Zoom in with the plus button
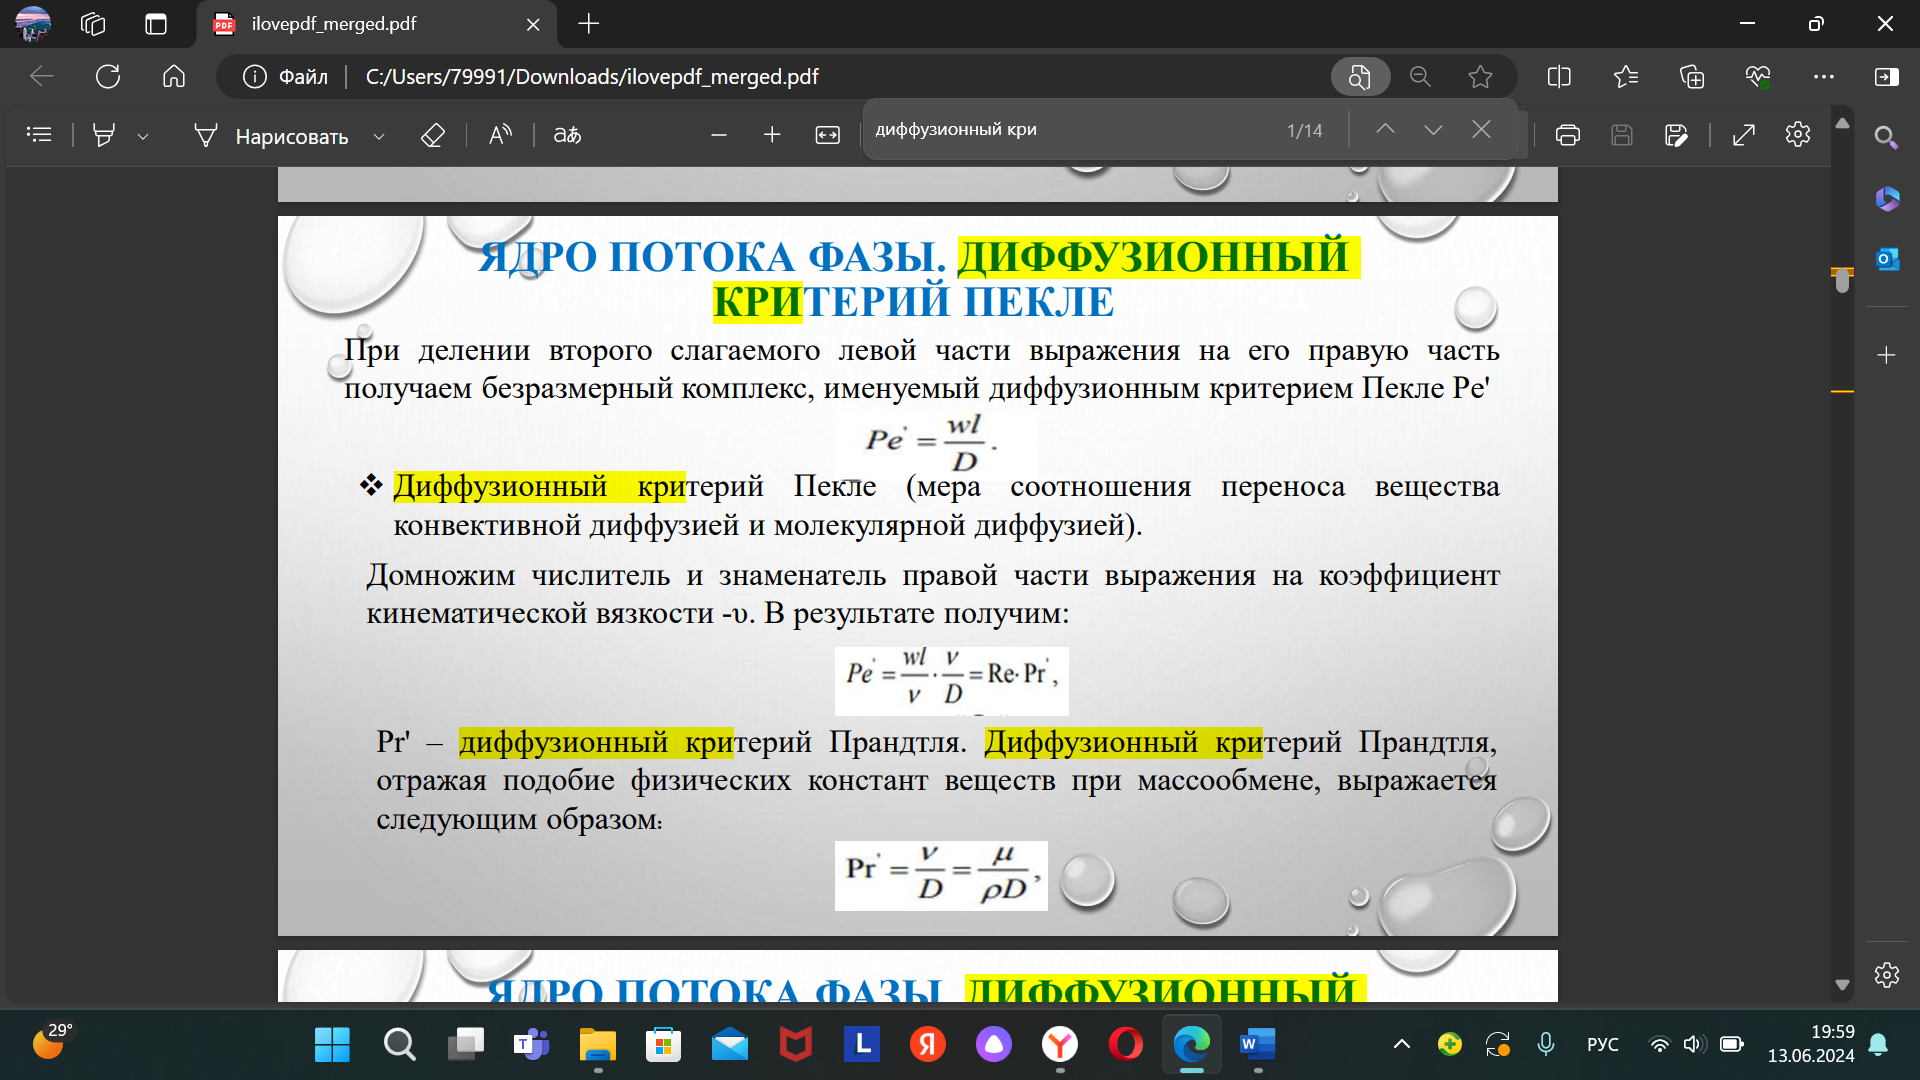The height and width of the screenshot is (1080, 1920). [x=772, y=135]
